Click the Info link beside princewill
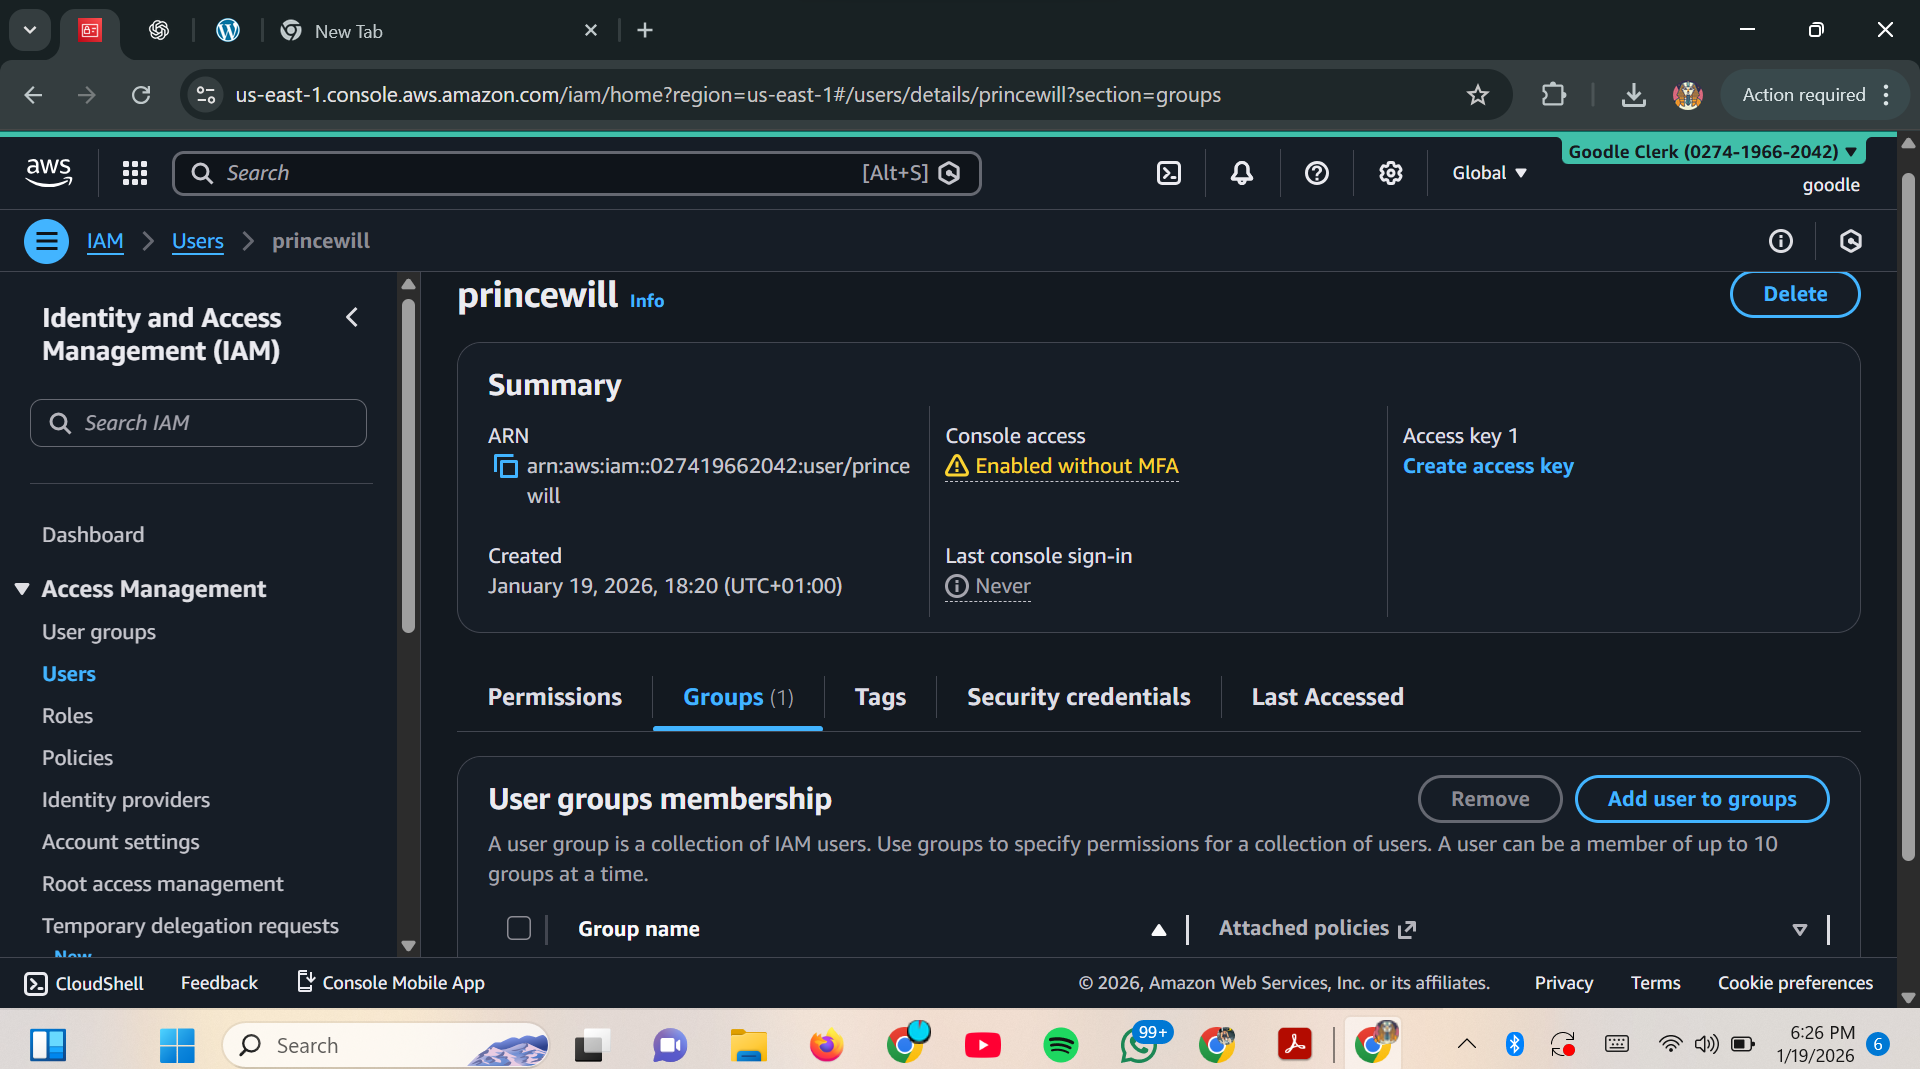Screen dimensions: 1920x1069 (x=647, y=301)
